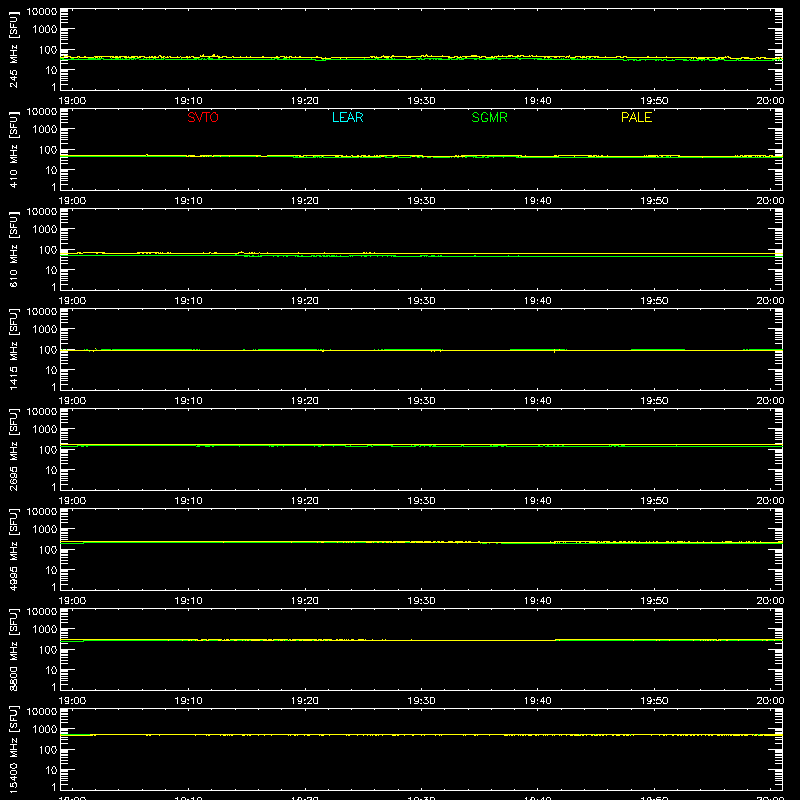Click the green SGMR station label

click(x=489, y=117)
